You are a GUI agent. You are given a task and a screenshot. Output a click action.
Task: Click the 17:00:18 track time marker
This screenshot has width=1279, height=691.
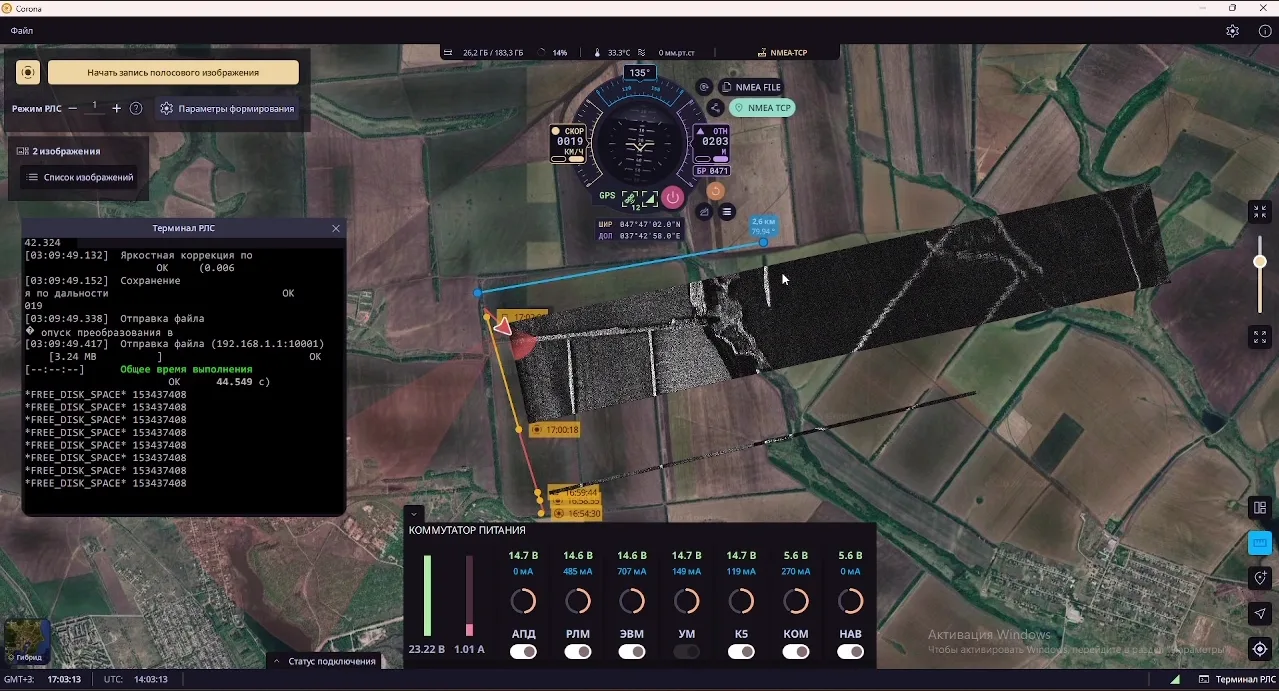point(555,430)
